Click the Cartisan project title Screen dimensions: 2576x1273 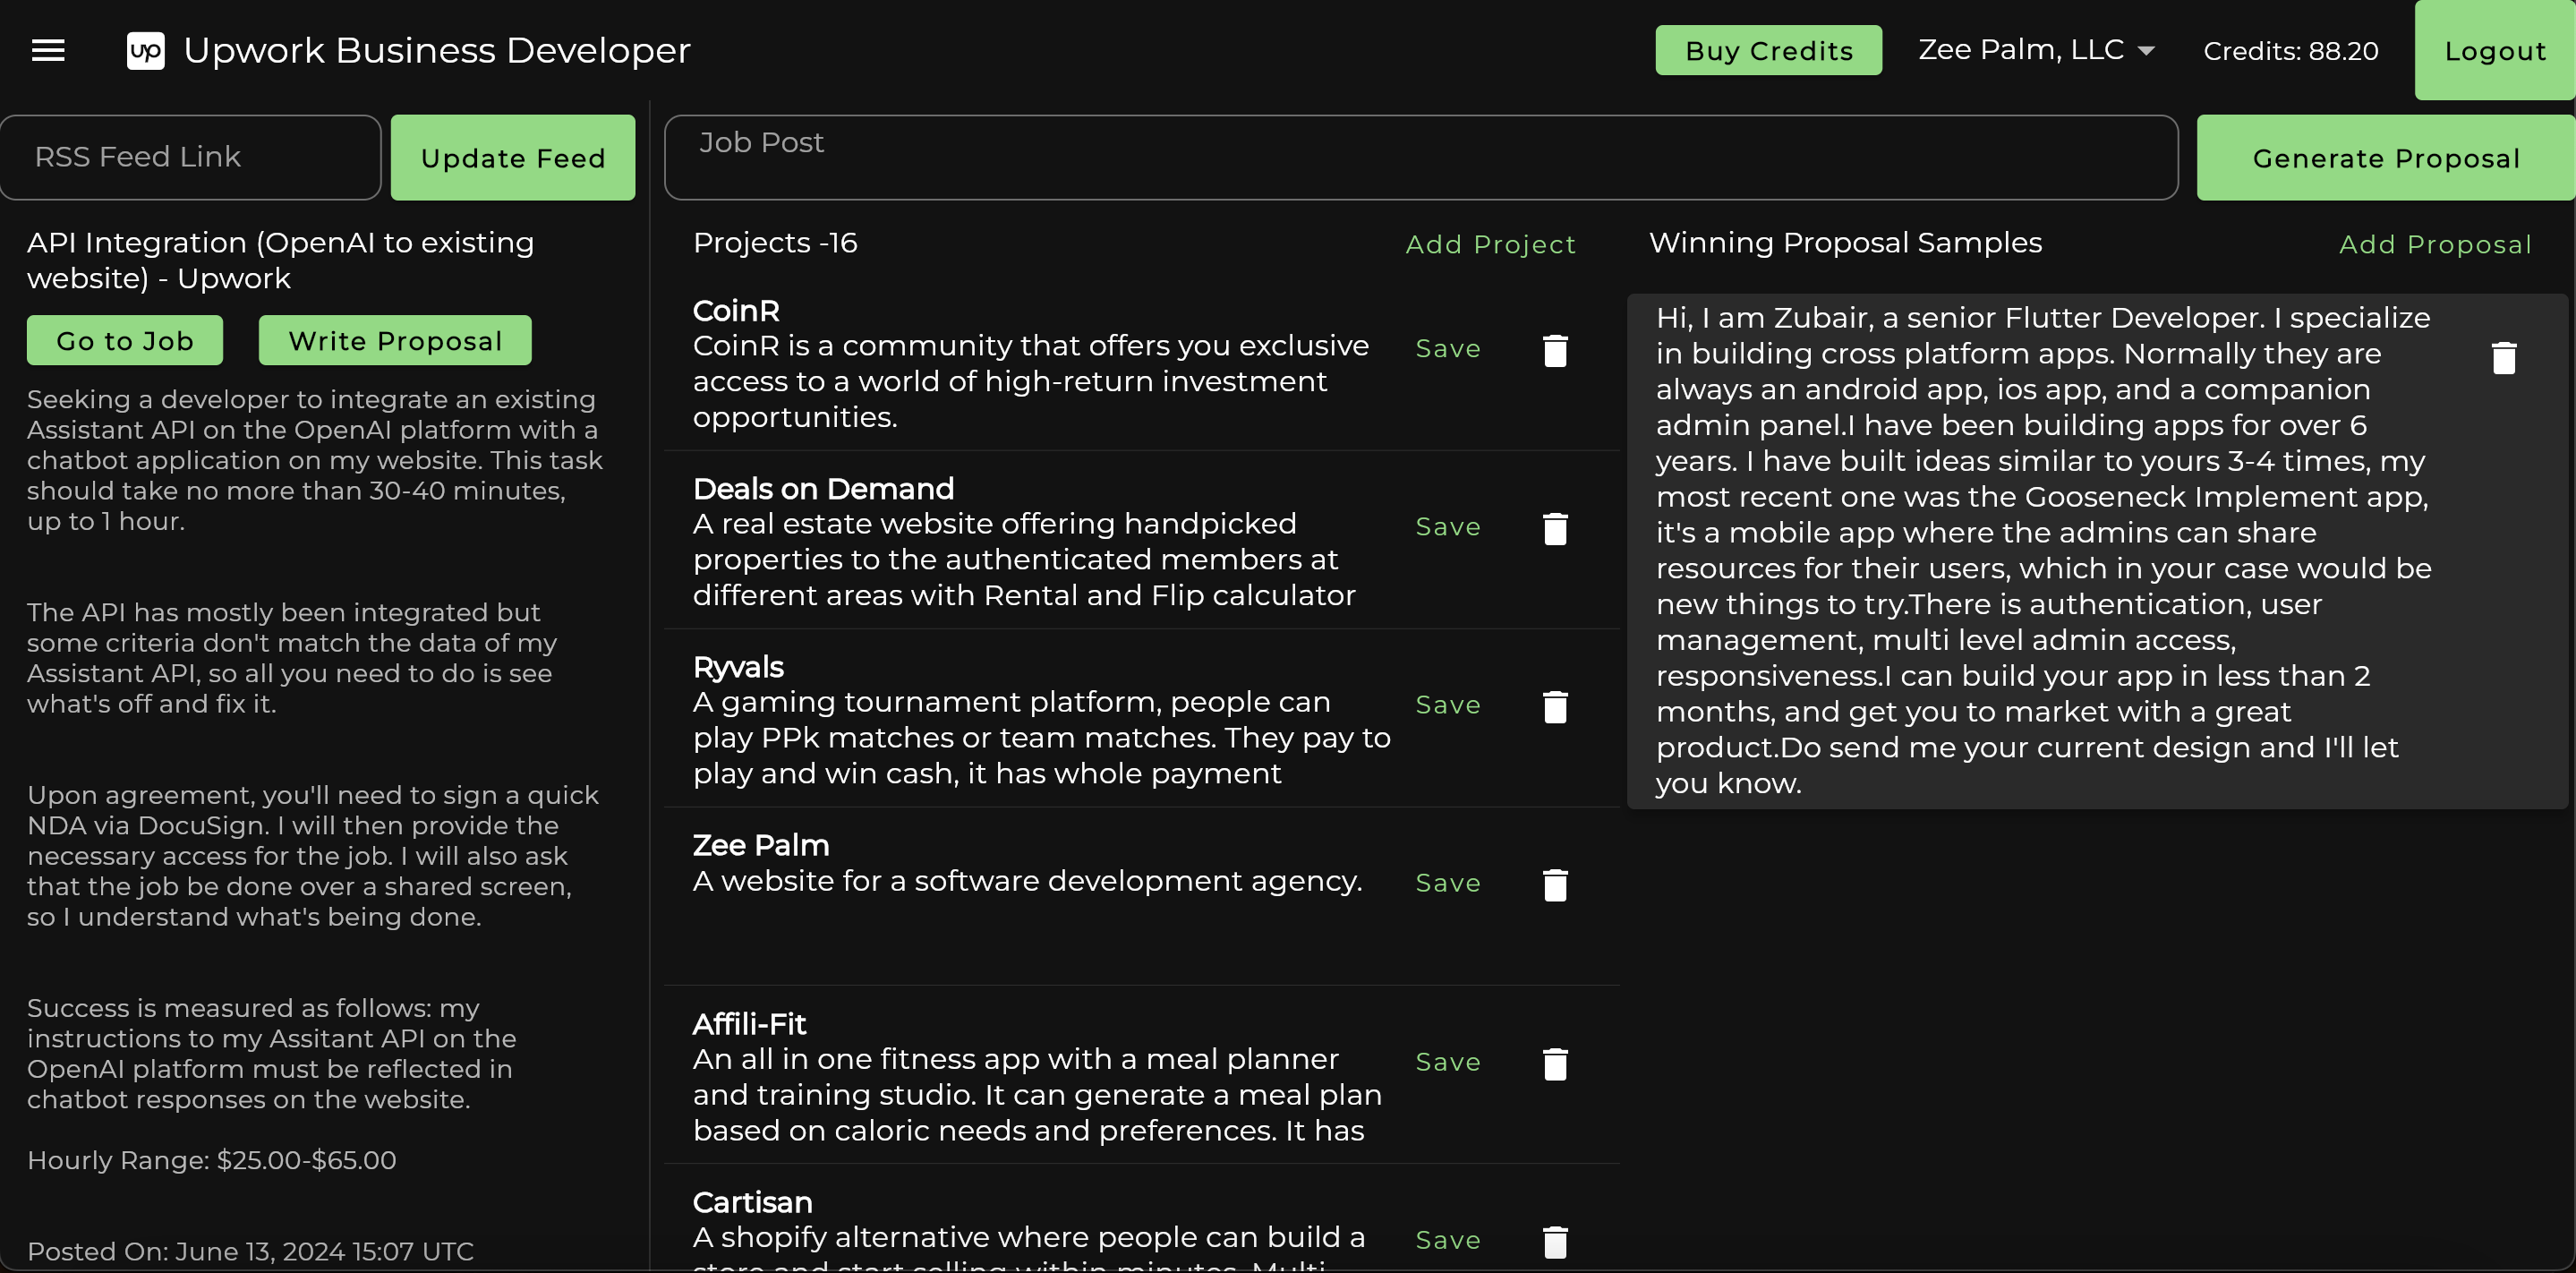(752, 1202)
